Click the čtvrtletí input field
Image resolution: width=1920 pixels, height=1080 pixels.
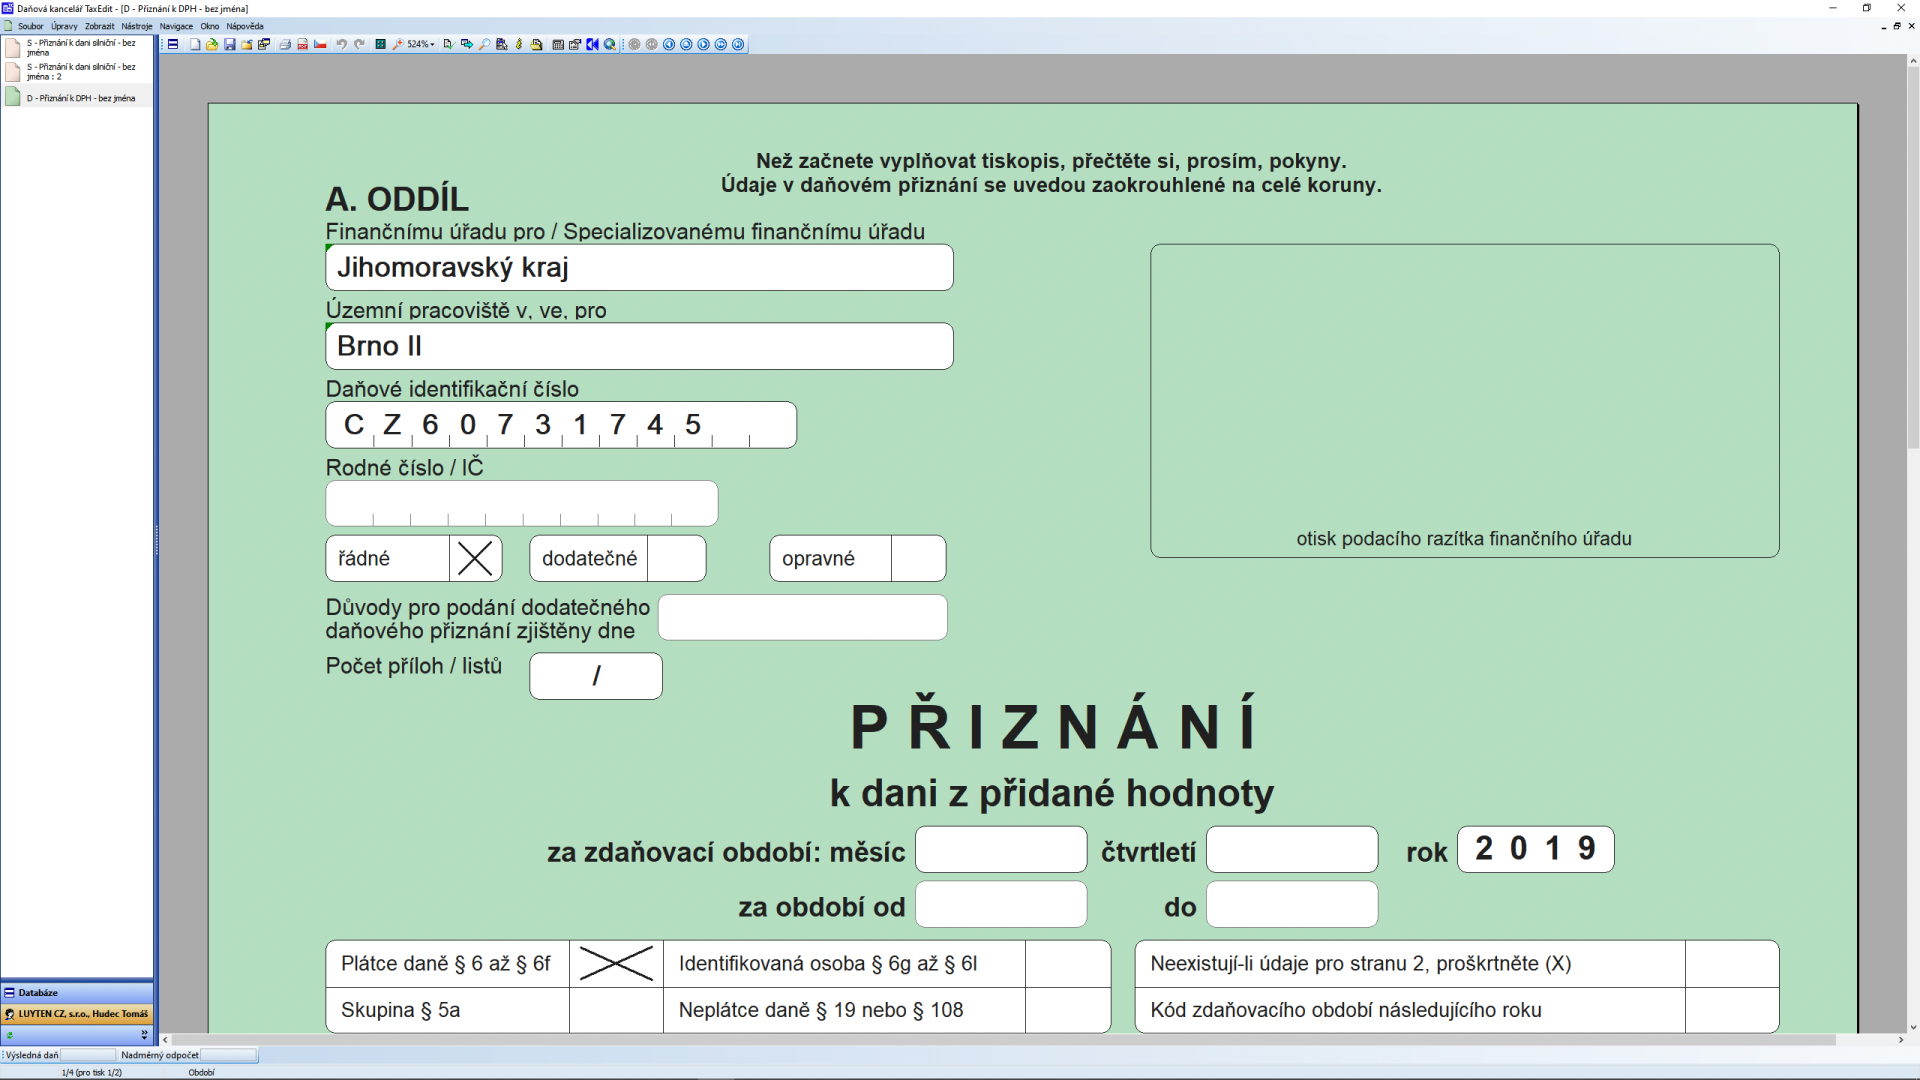click(1292, 849)
